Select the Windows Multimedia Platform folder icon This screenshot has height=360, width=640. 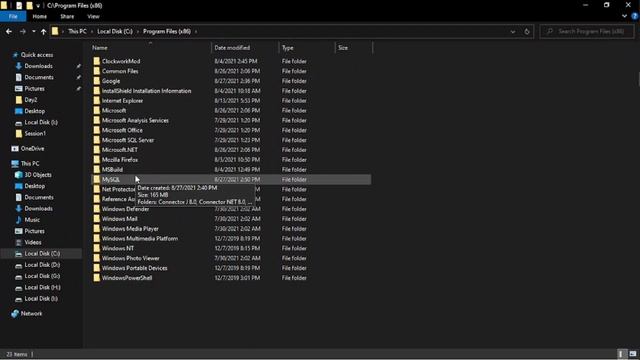tap(96, 238)
